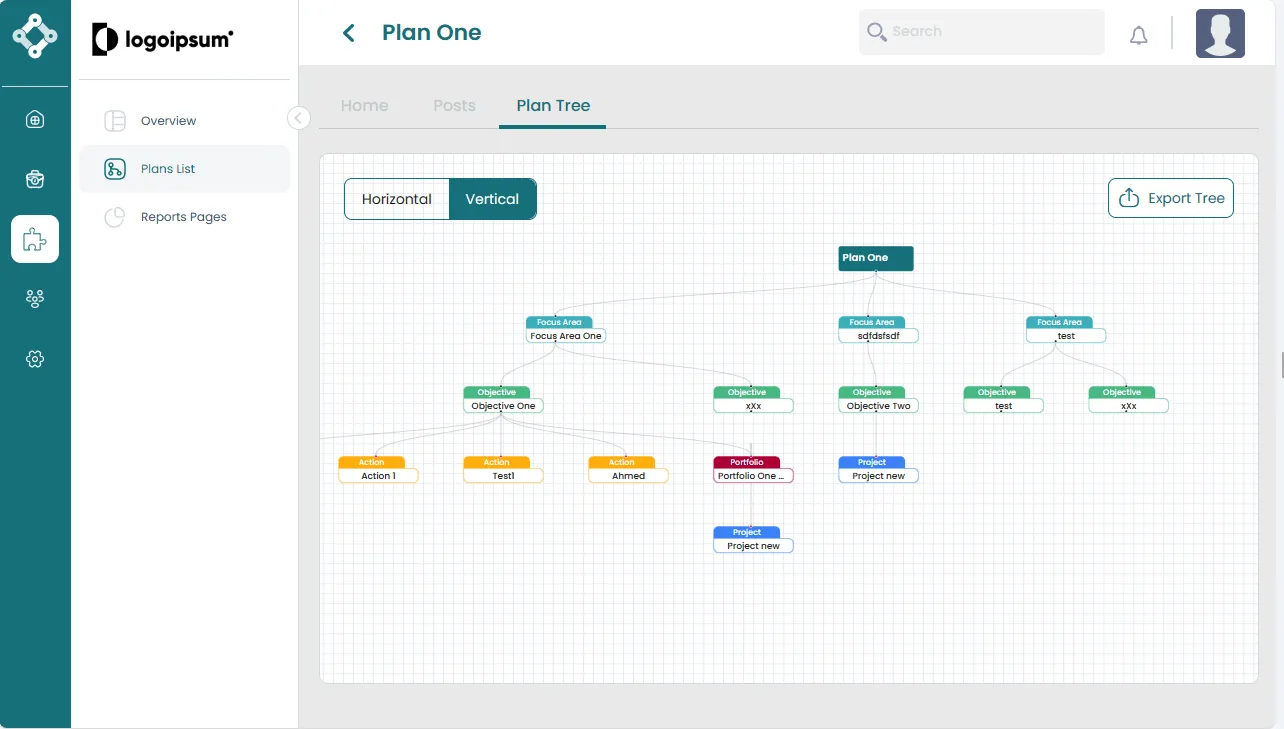Select the xXx objective under test focus area

[1128, 400]
